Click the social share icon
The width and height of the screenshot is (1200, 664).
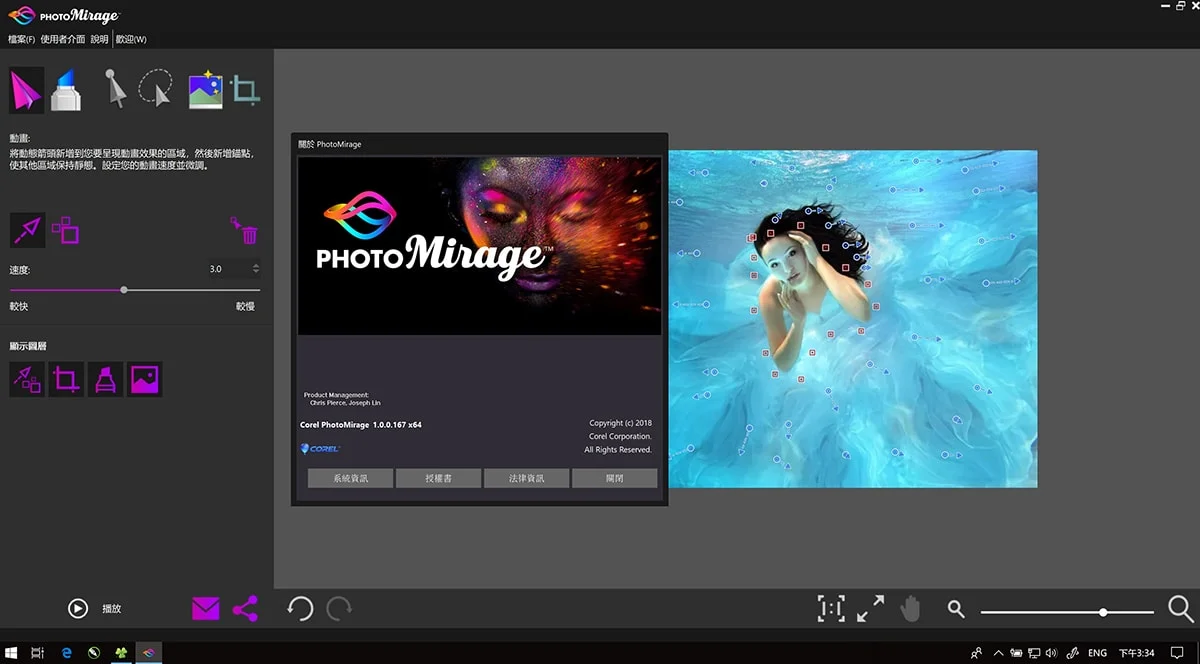245,608
